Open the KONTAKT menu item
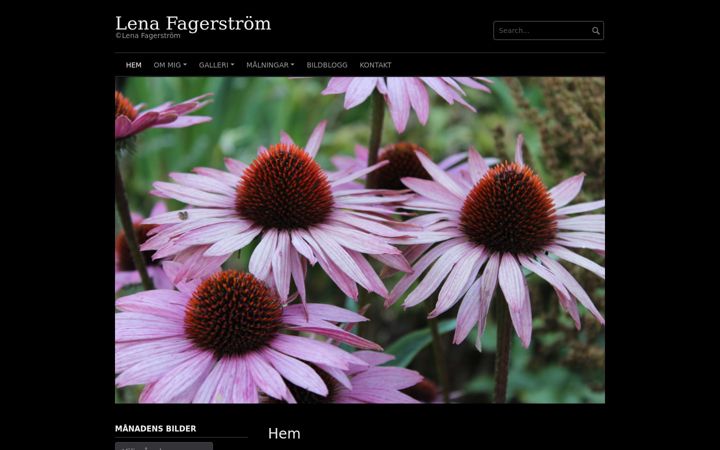 pos(376,65)
